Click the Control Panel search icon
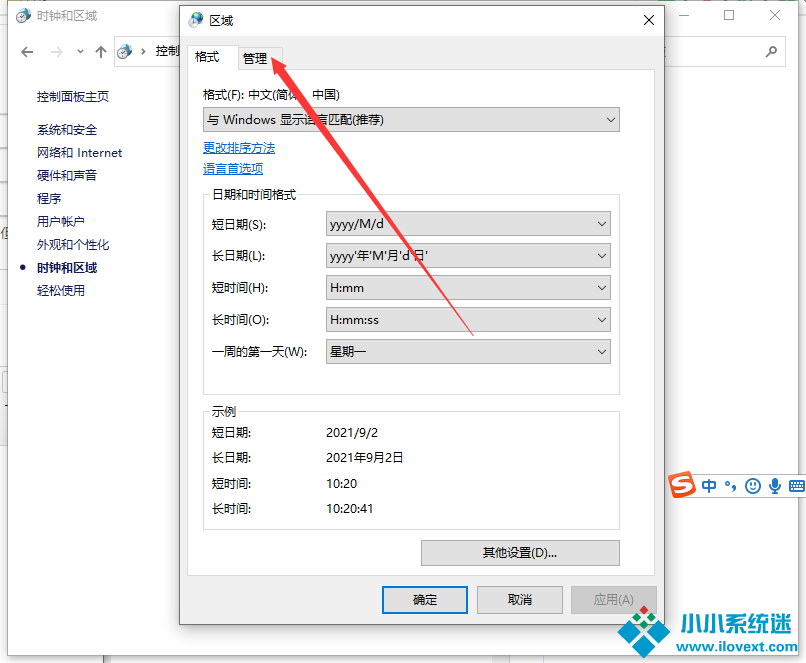 point(771,51)
